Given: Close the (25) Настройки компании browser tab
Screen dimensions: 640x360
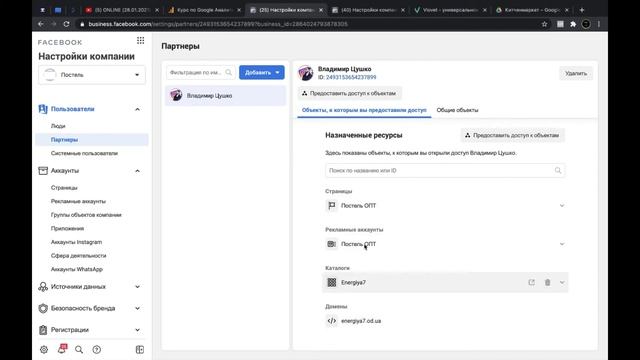Looking at the screenshot, I should 321,10.
